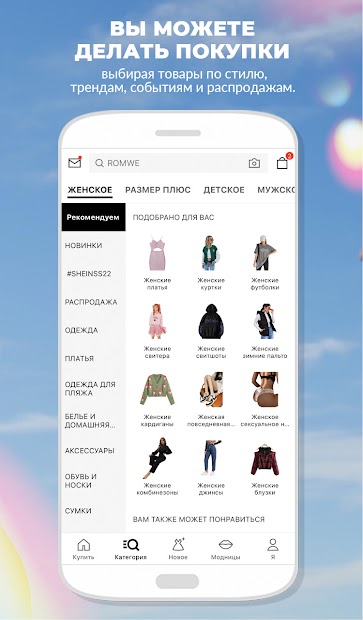Click the Женские зимние пальто label
363x620 pixels.
(265, 352)
